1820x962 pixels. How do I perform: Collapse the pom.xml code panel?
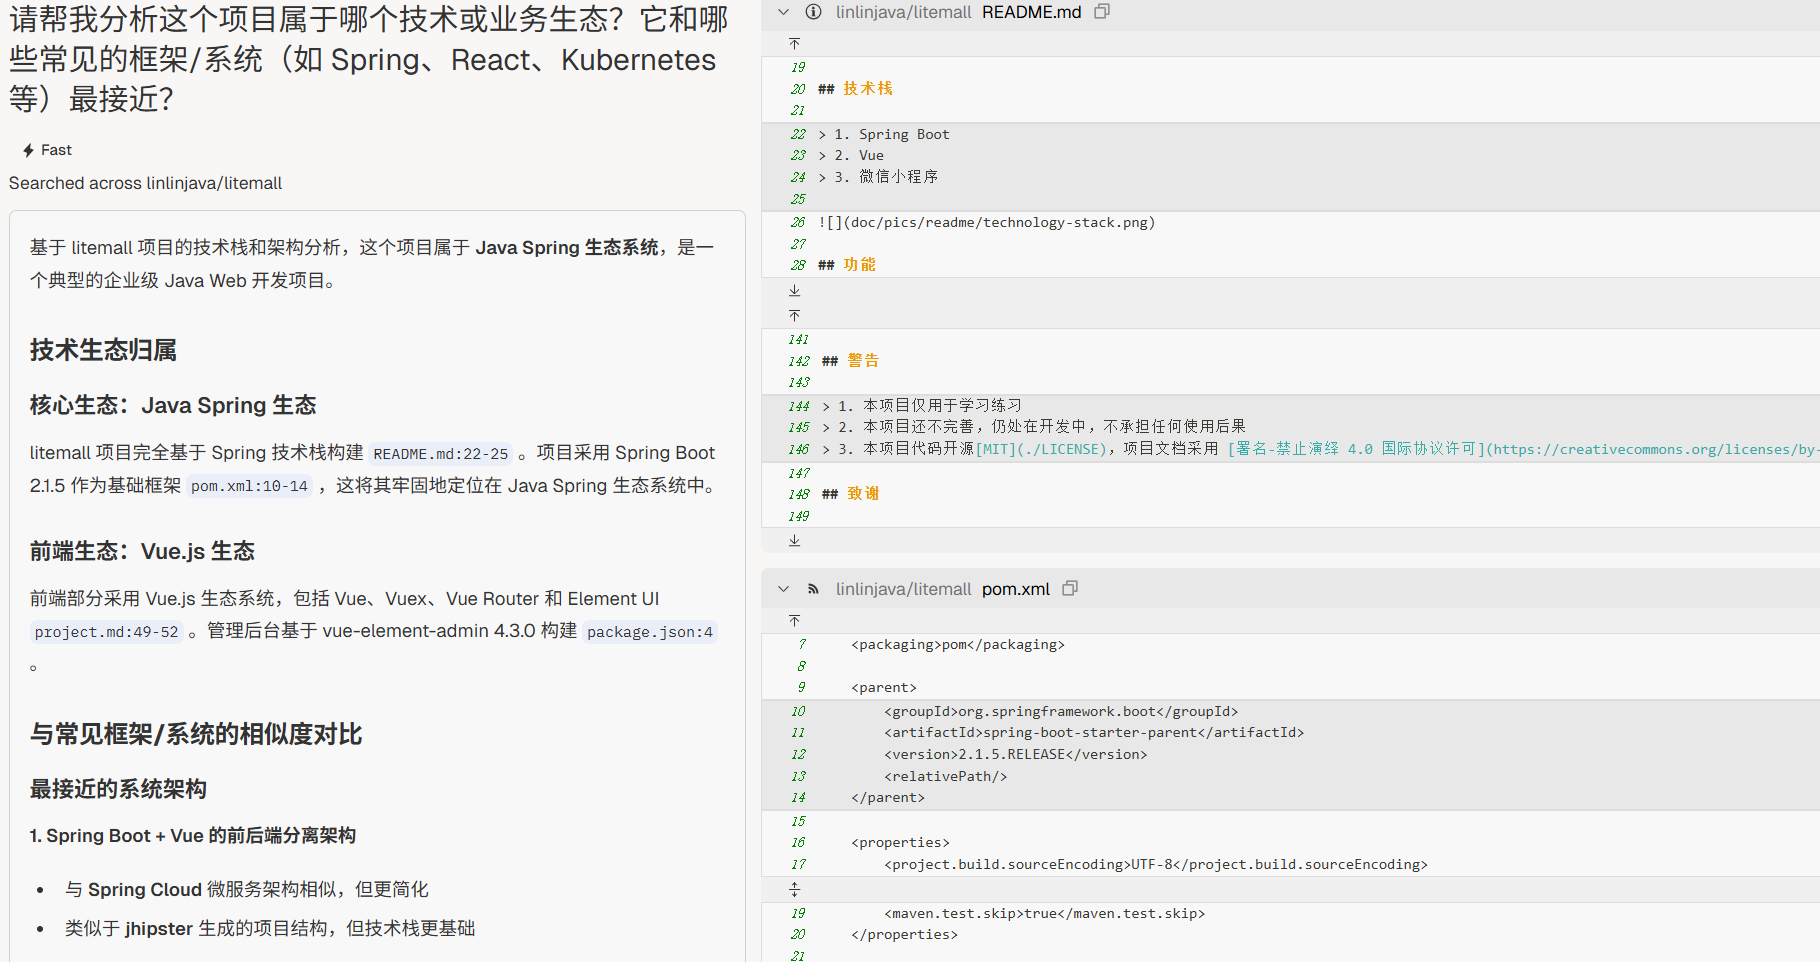[x=784, y=589]
